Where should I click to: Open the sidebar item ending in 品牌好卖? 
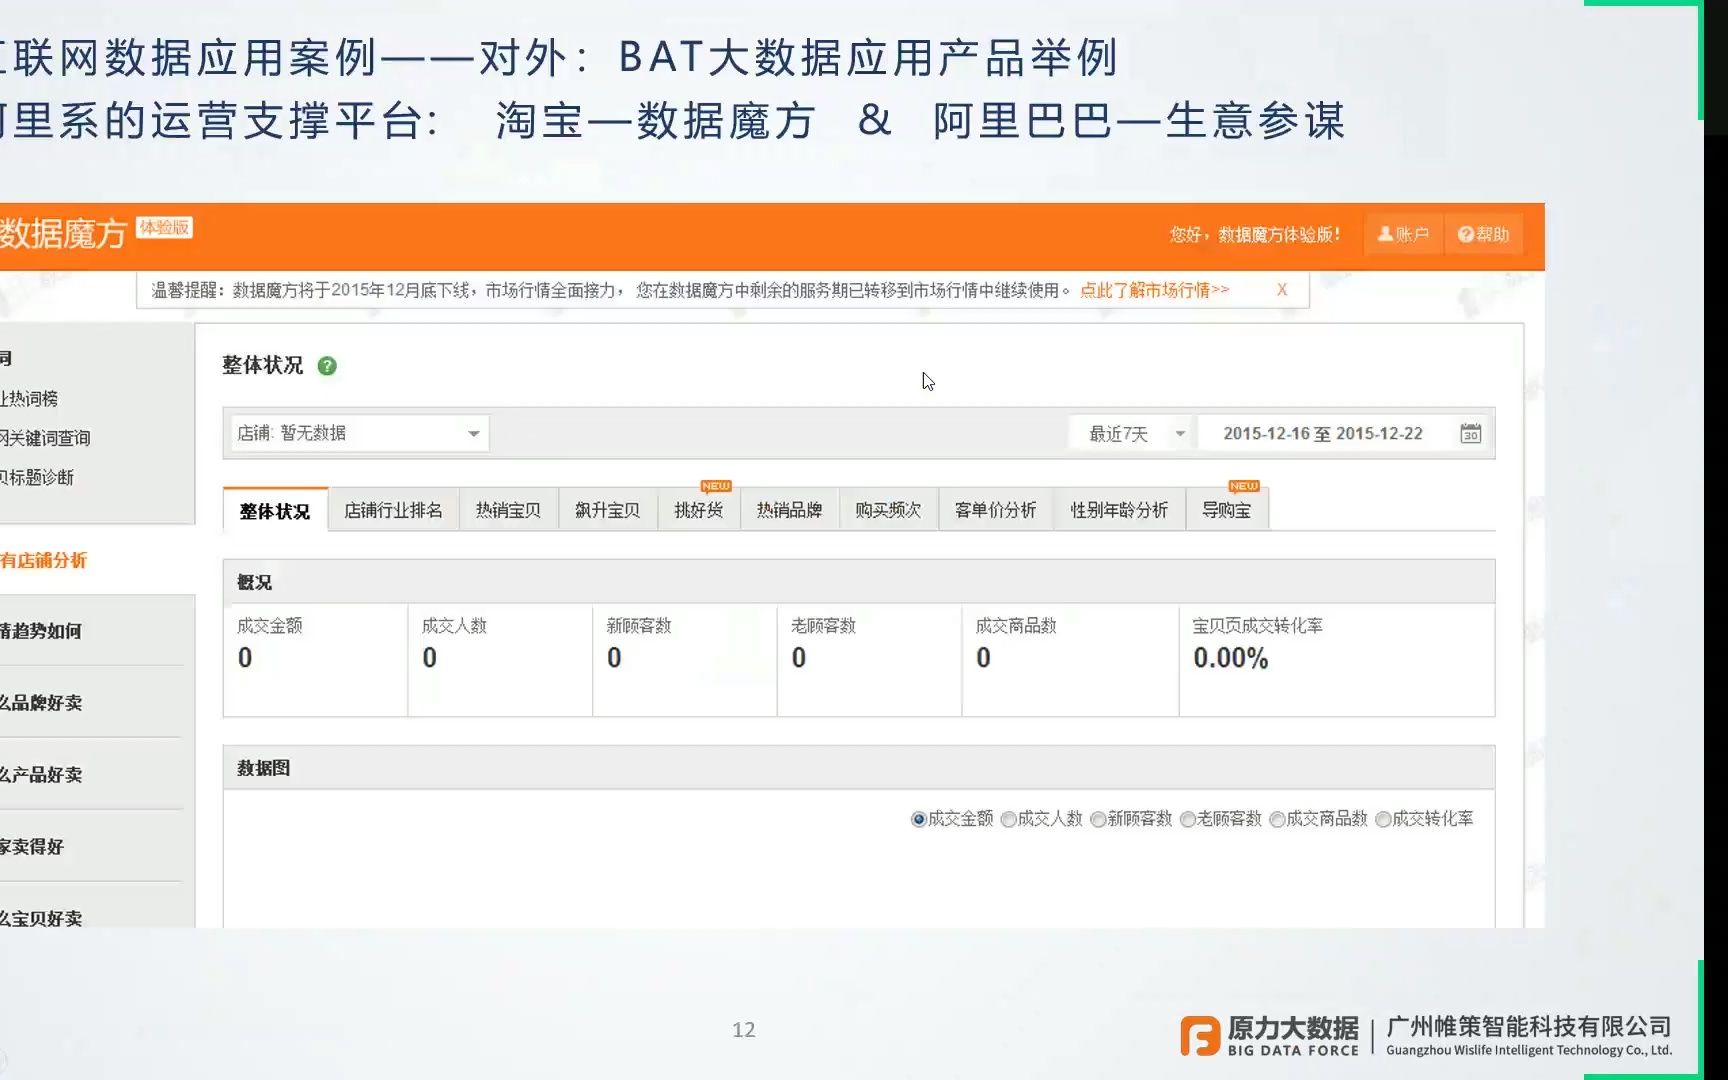pyautogui.click(x=41, y=703)
